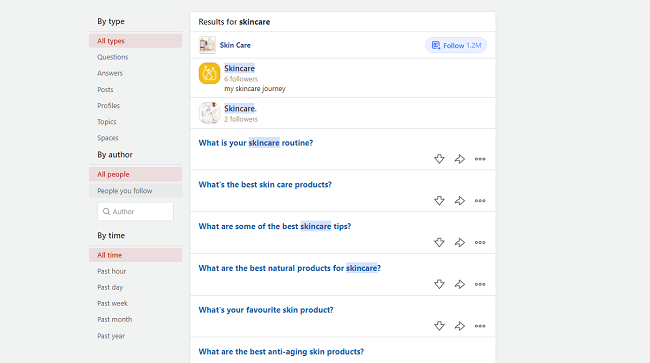This screenshot has width=650, height=363.
Task: Downvote 'What's your favourite skin product?'
Action: point(439,326)
